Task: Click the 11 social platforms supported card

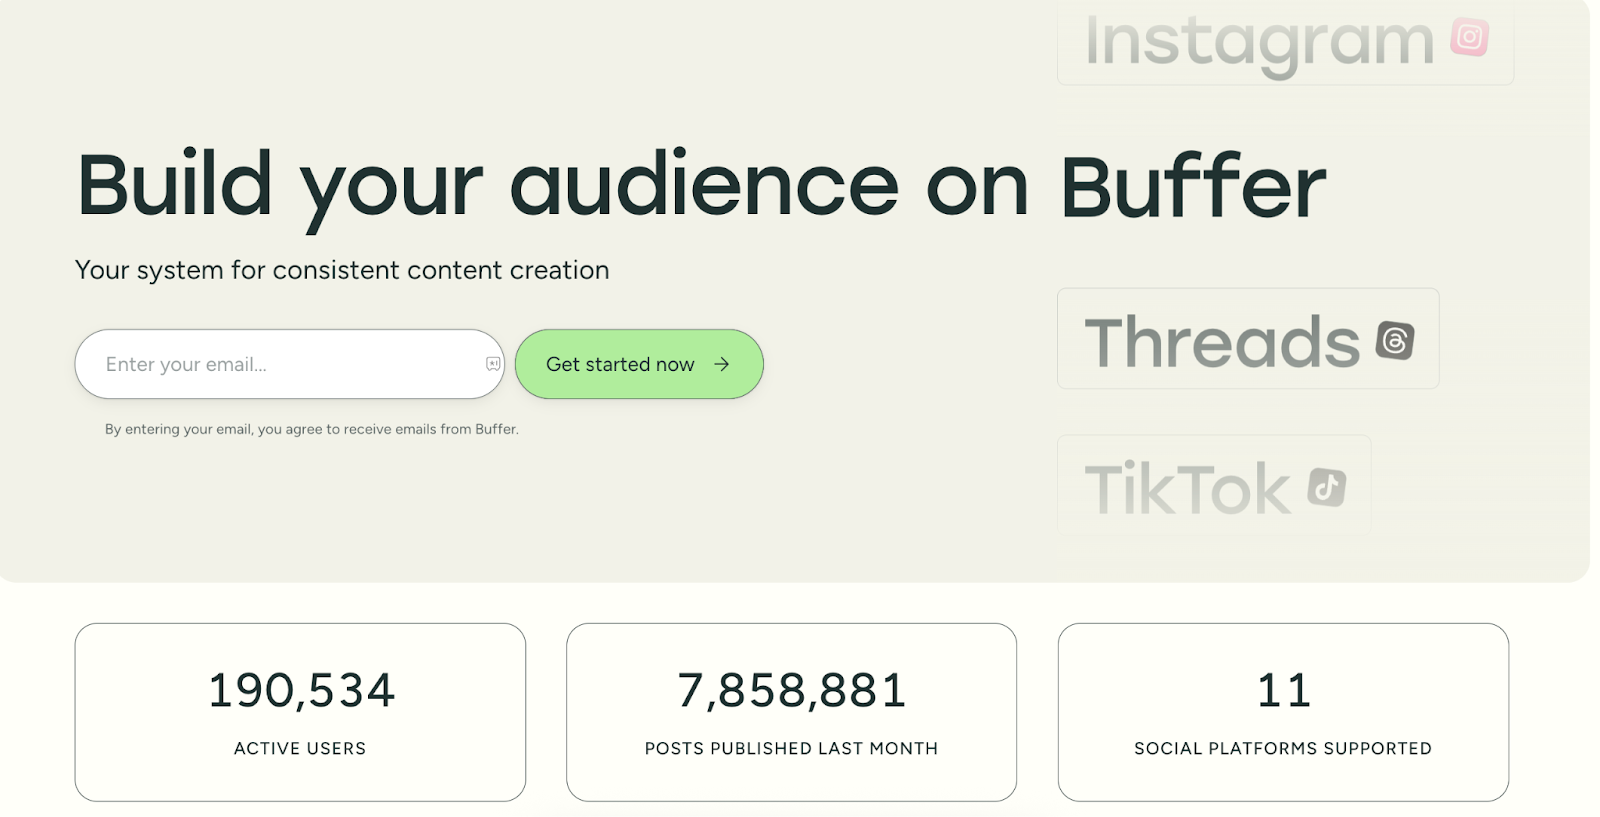Action: (1283, 712)
